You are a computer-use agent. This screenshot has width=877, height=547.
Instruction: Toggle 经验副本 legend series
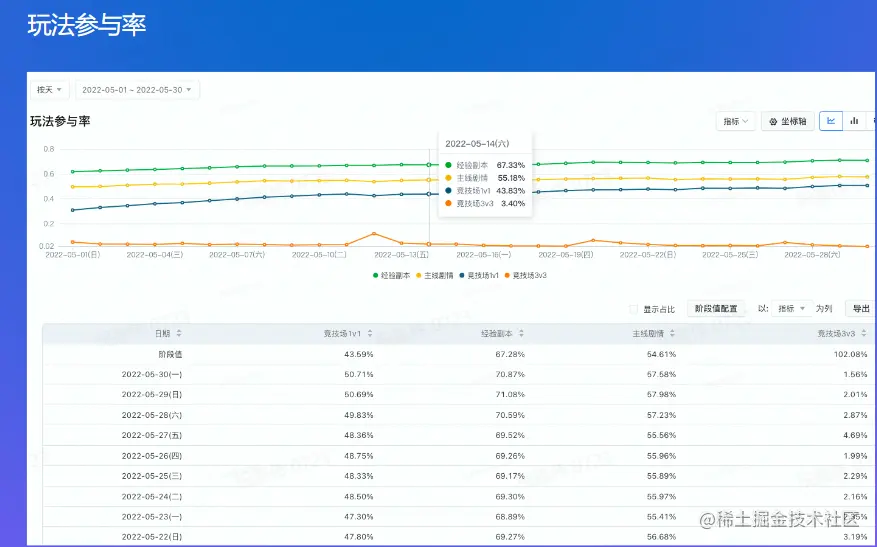(392, 275)
